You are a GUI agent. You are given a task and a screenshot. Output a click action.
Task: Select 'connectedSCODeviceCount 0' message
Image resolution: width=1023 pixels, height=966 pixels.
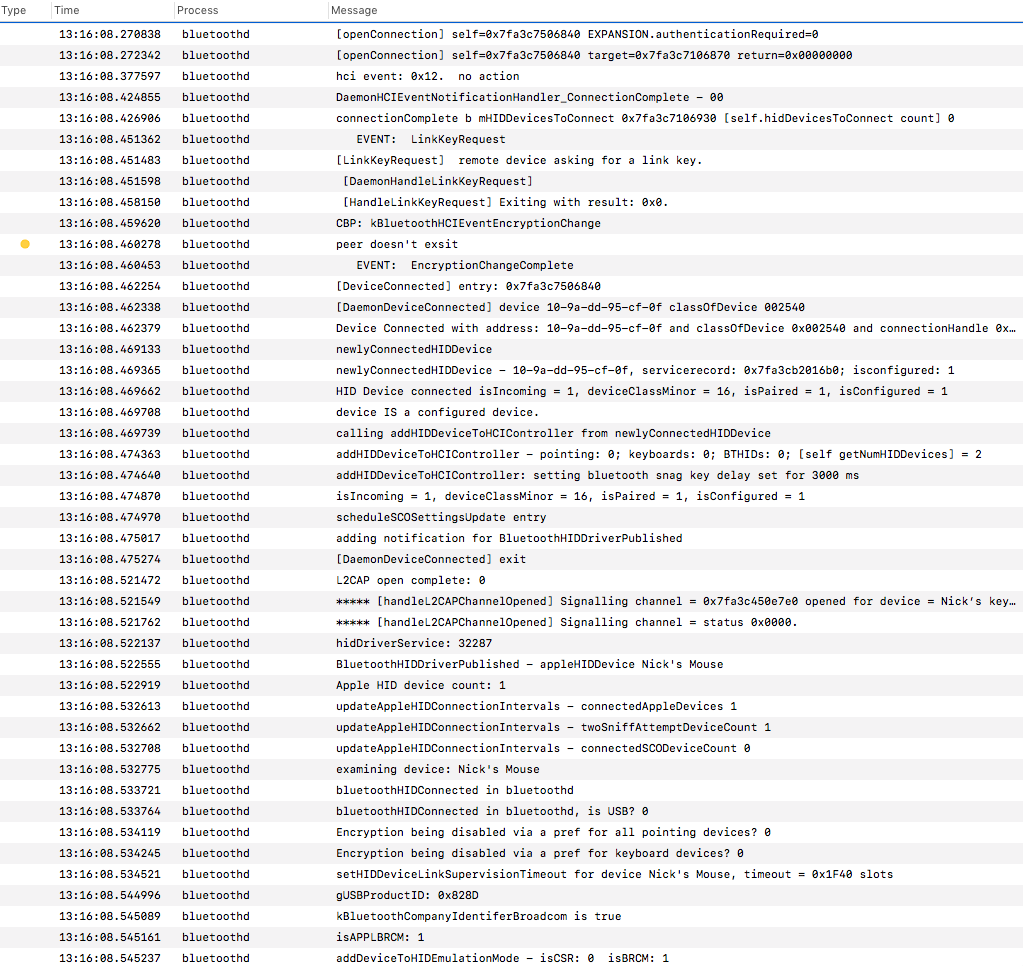tap(543, 748)
